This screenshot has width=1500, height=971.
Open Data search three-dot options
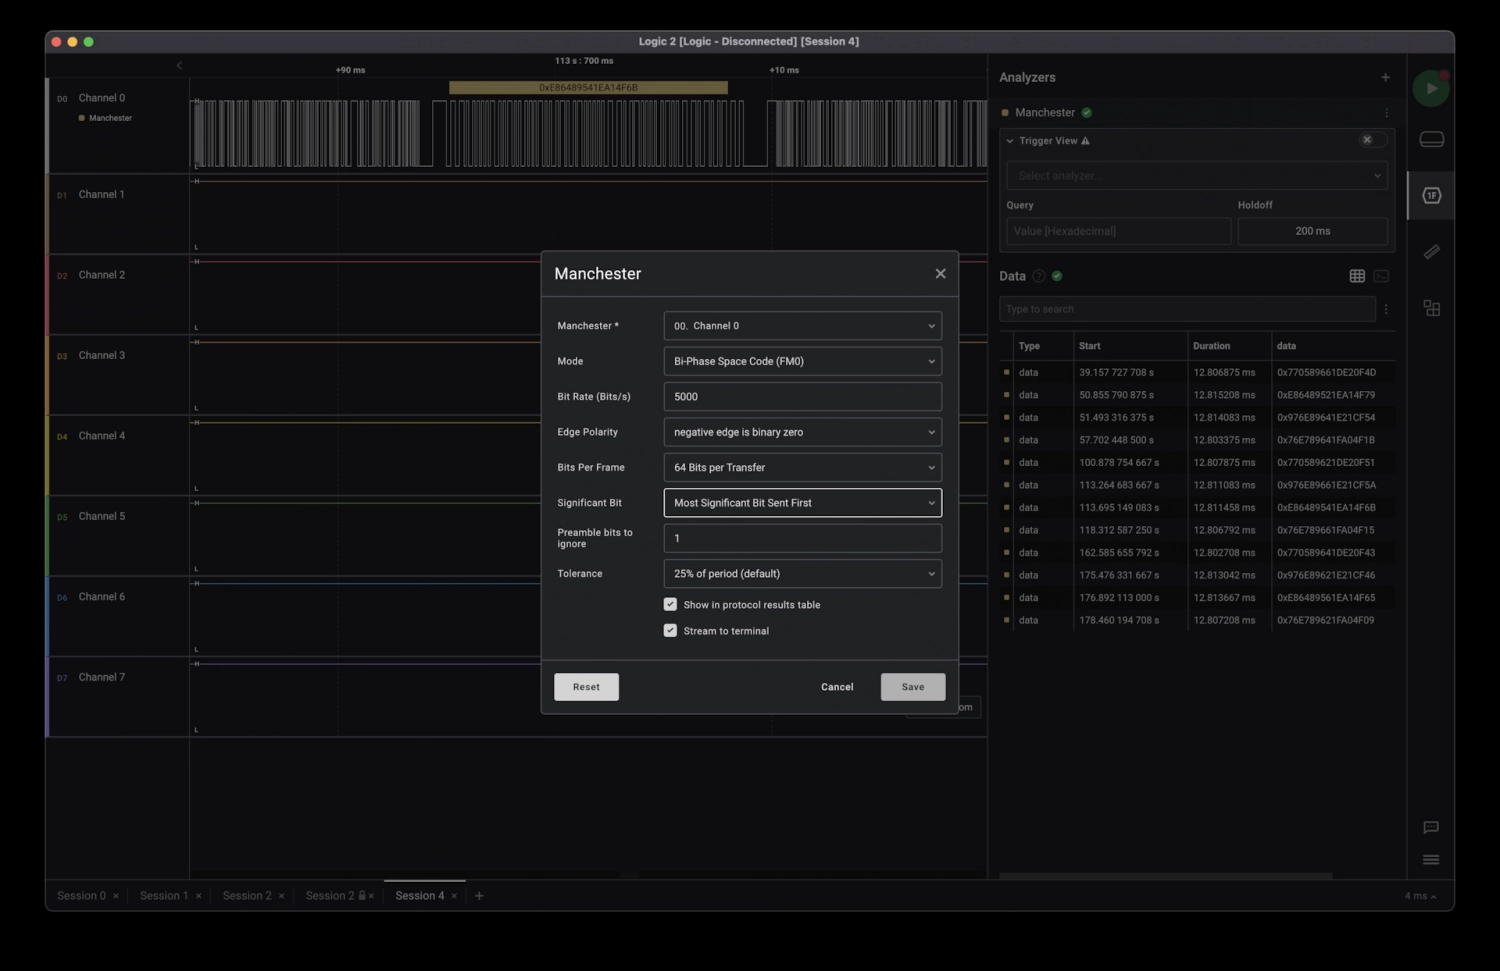(1386, 309)
